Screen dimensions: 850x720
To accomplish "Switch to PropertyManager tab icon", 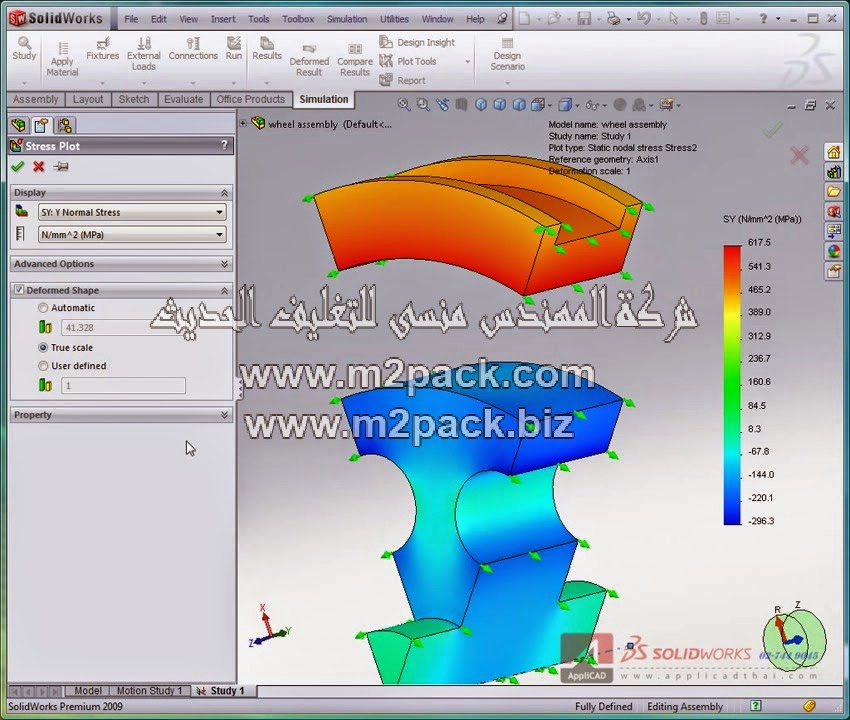I will (41, 125).
